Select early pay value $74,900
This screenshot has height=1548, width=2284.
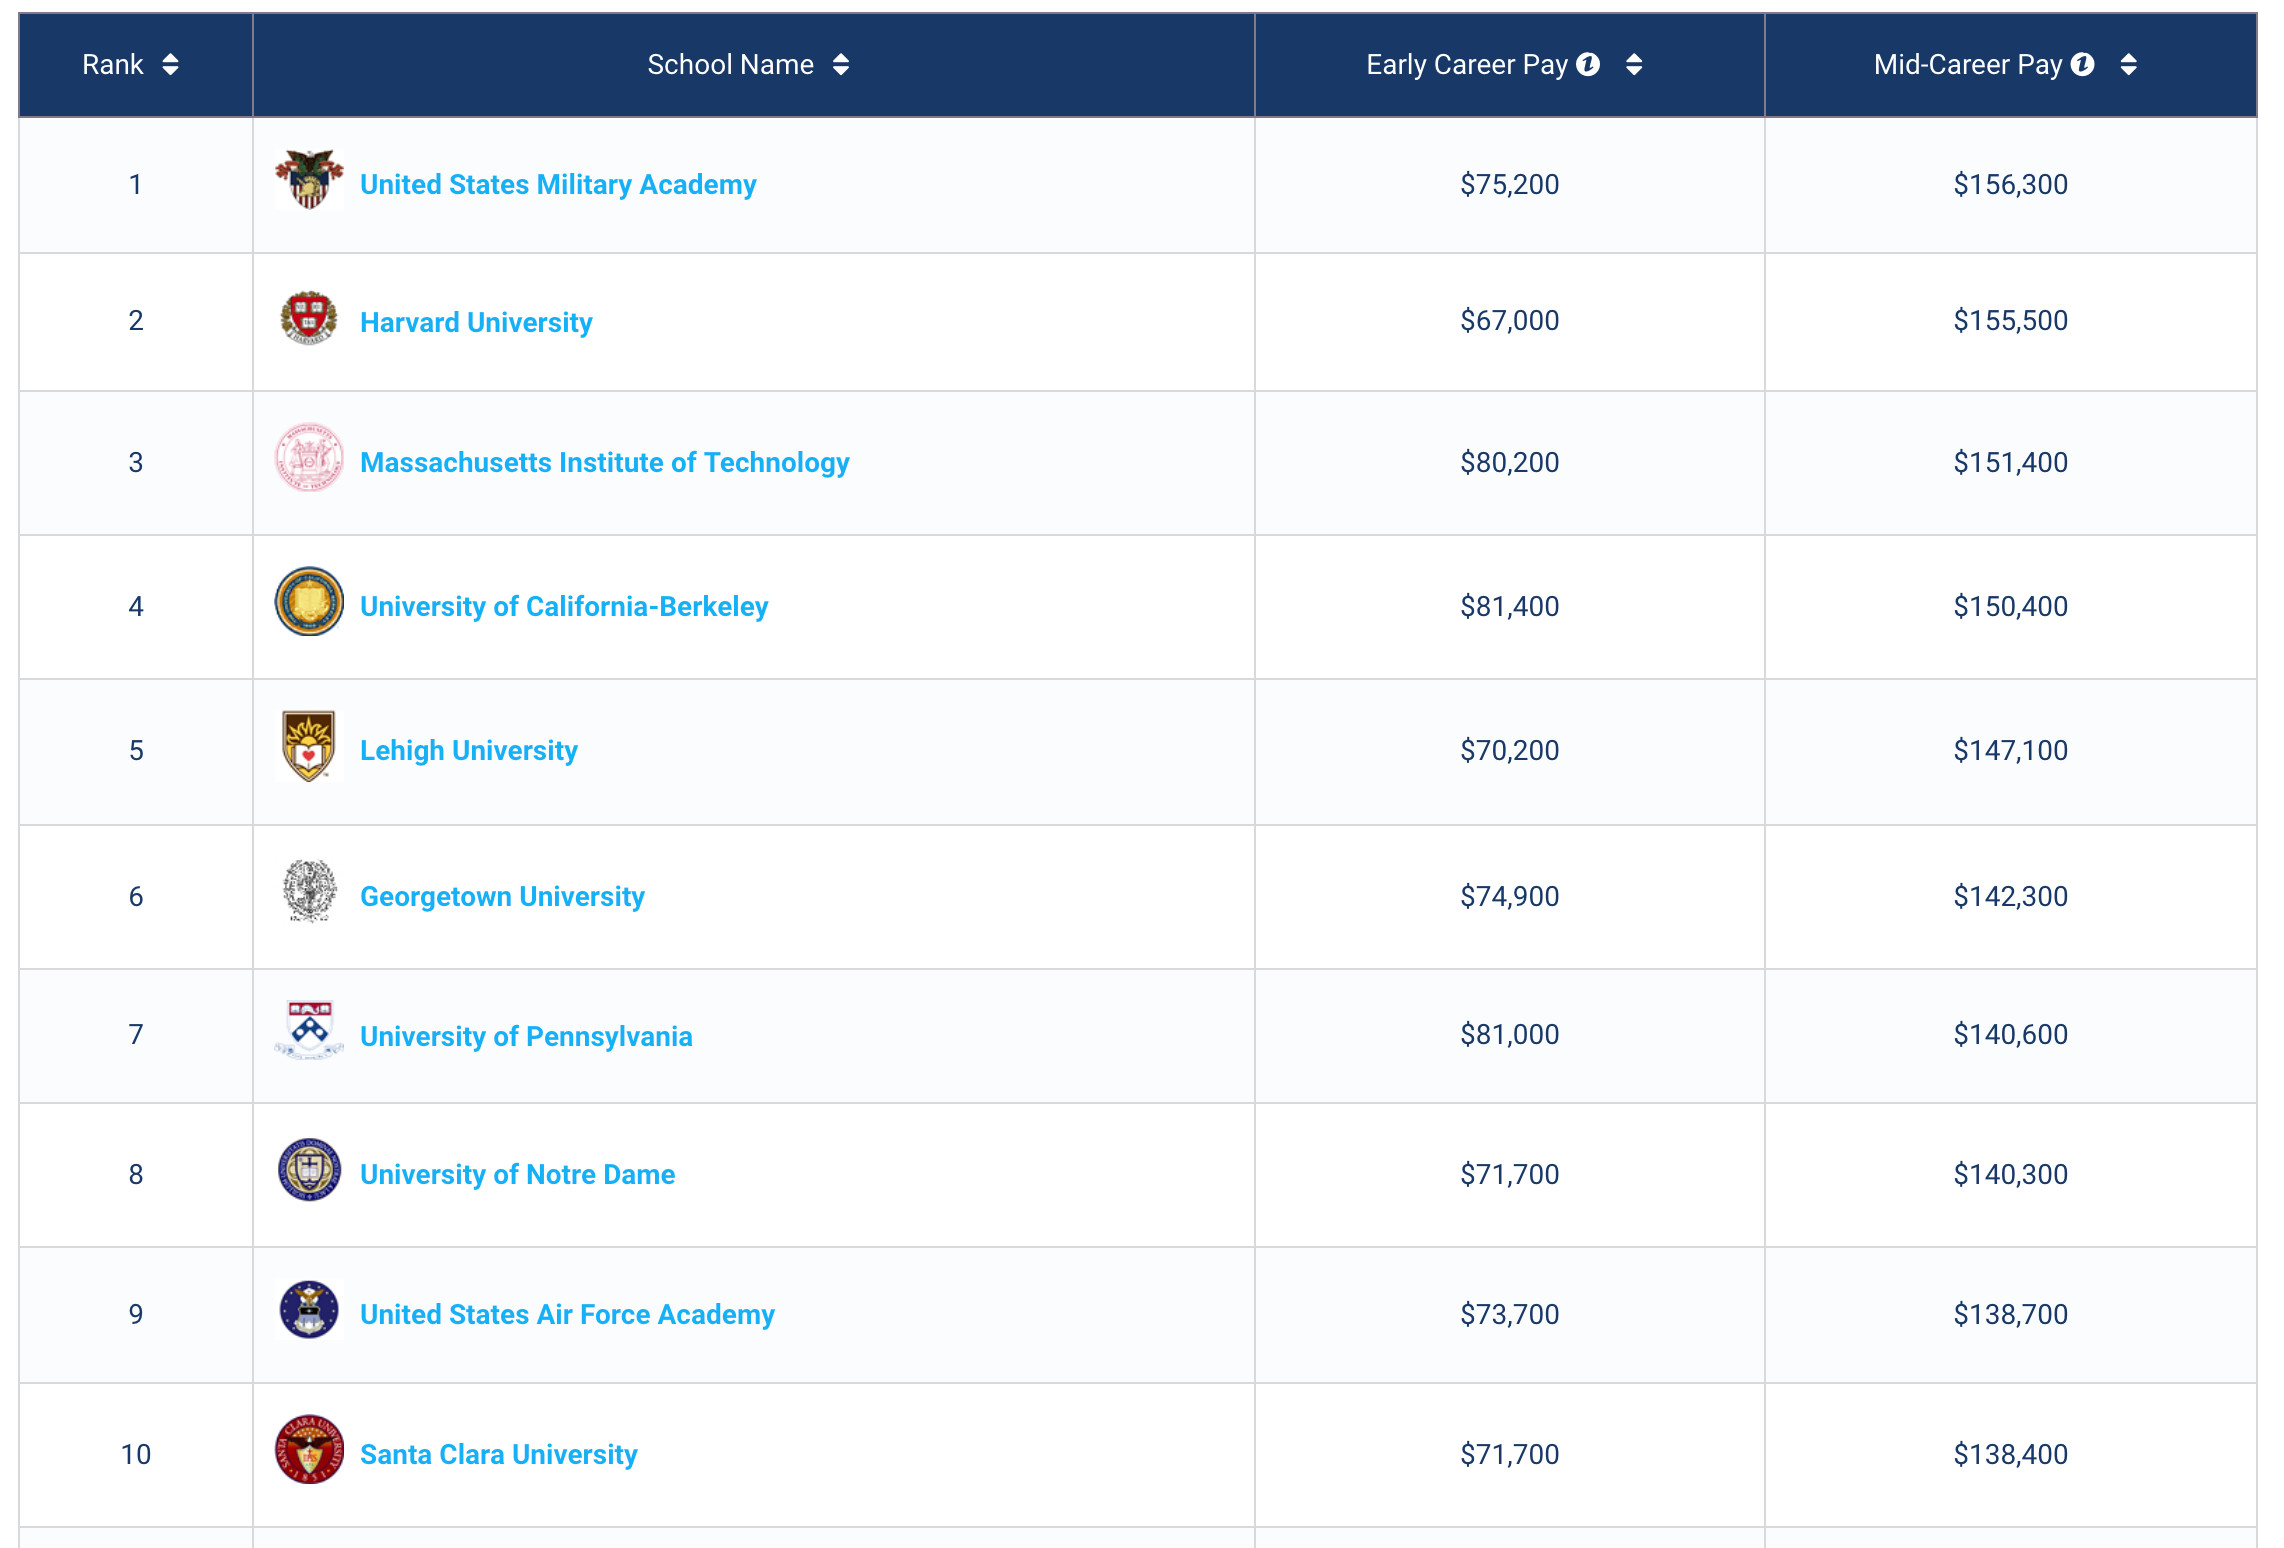1509,896
